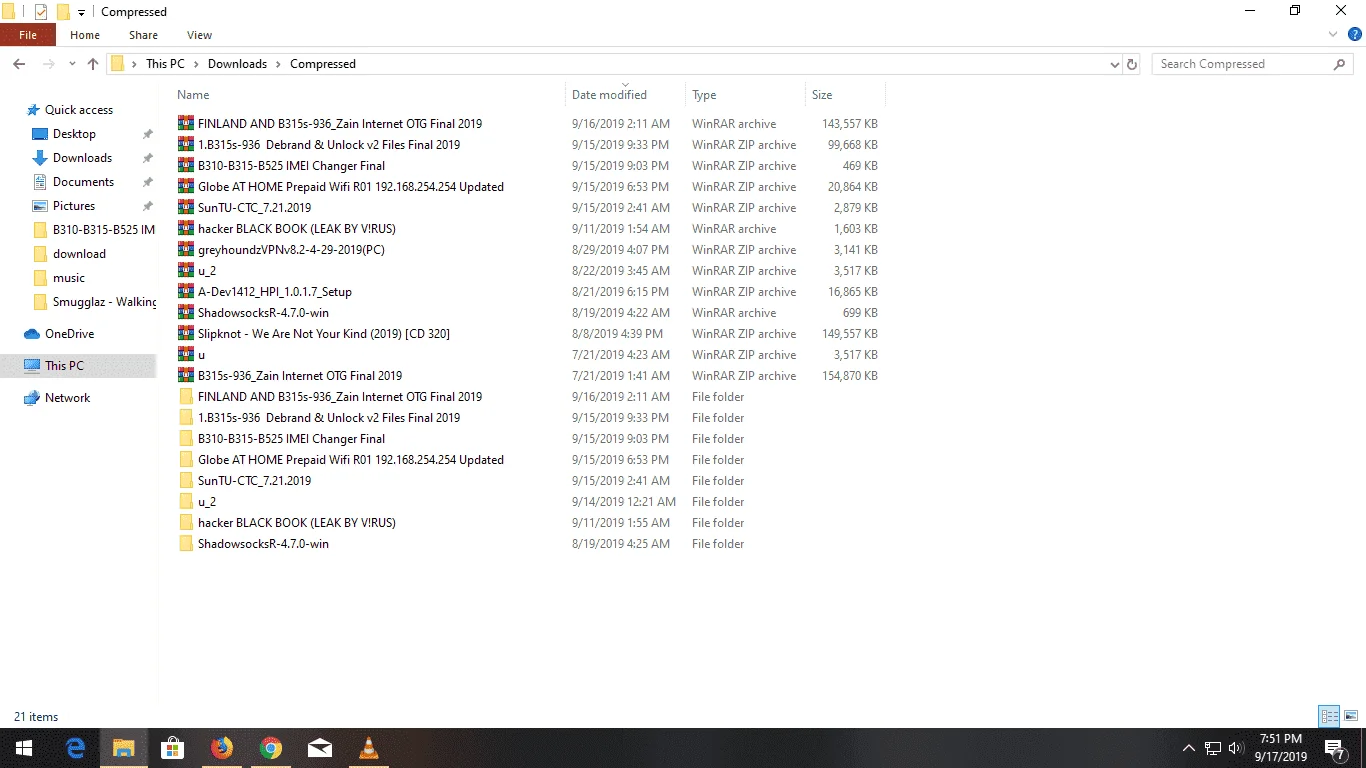The image size is (1366, 768).
Task: Click the New folder icon in the title bar
Action: tap(63, 12)
